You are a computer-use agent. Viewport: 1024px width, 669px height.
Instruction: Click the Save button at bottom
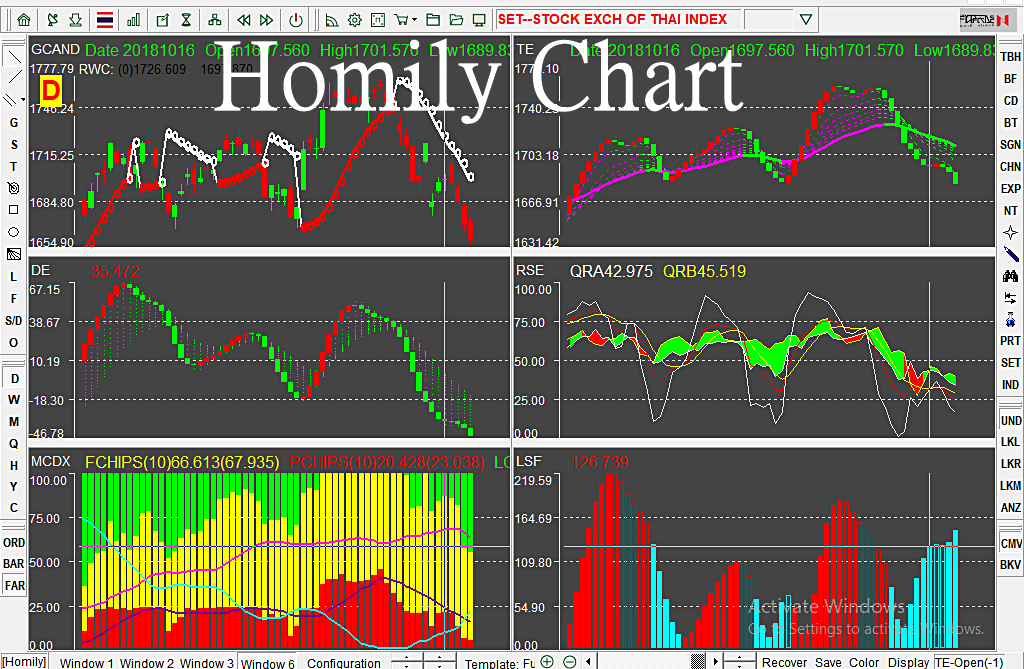tap(828, 662)
